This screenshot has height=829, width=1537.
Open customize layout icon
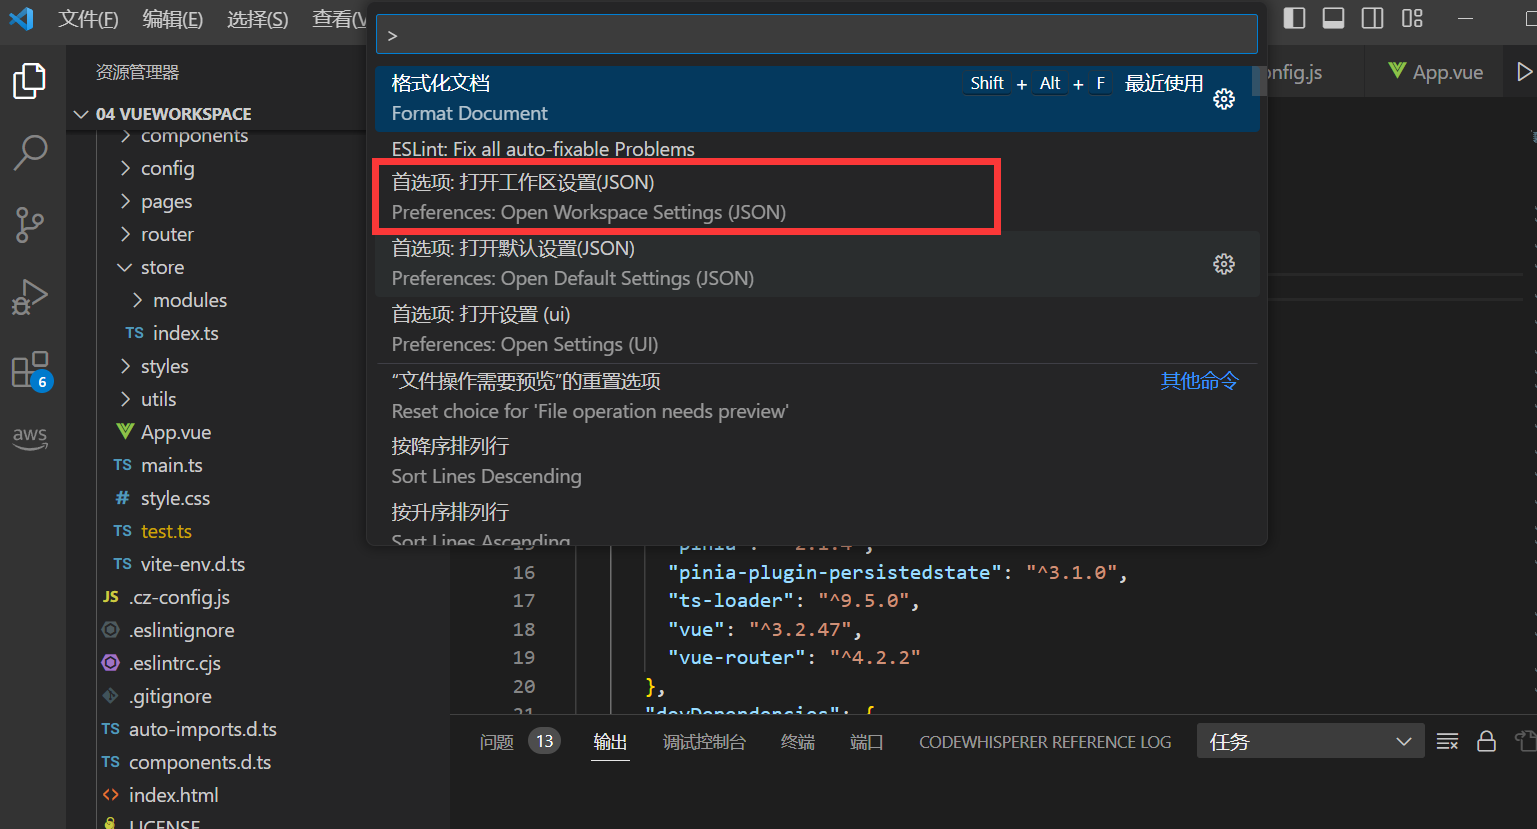[1412, 18]
